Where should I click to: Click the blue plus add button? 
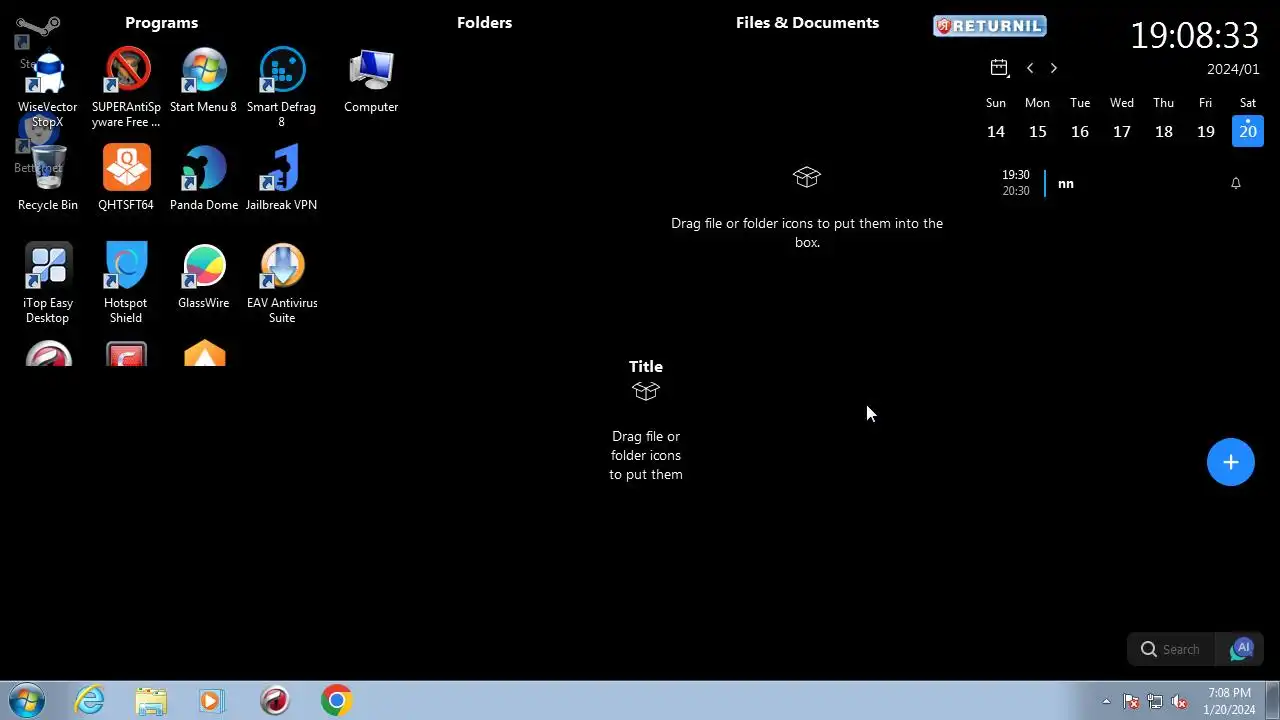1231,462
